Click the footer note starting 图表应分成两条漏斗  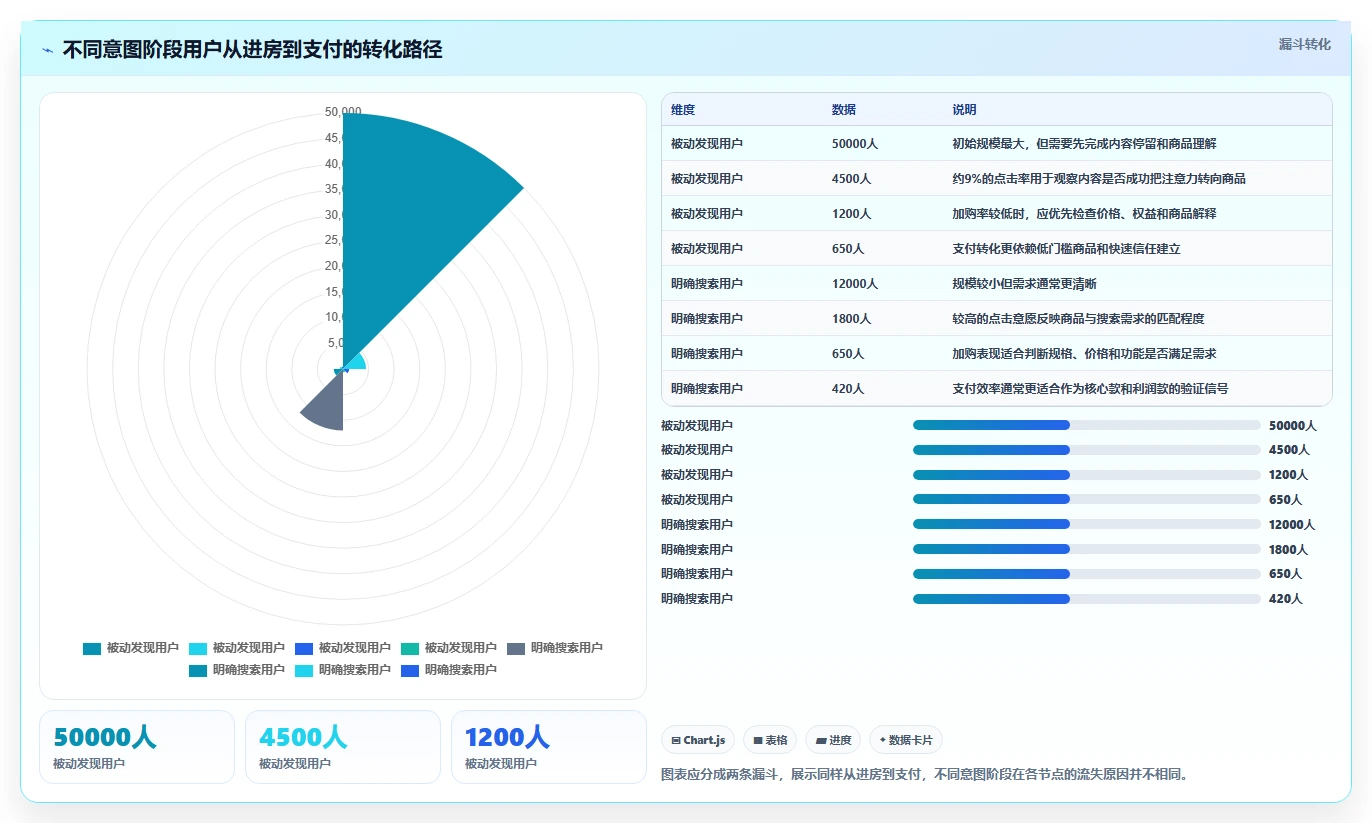pyautogui.click(x=925, y=774)
